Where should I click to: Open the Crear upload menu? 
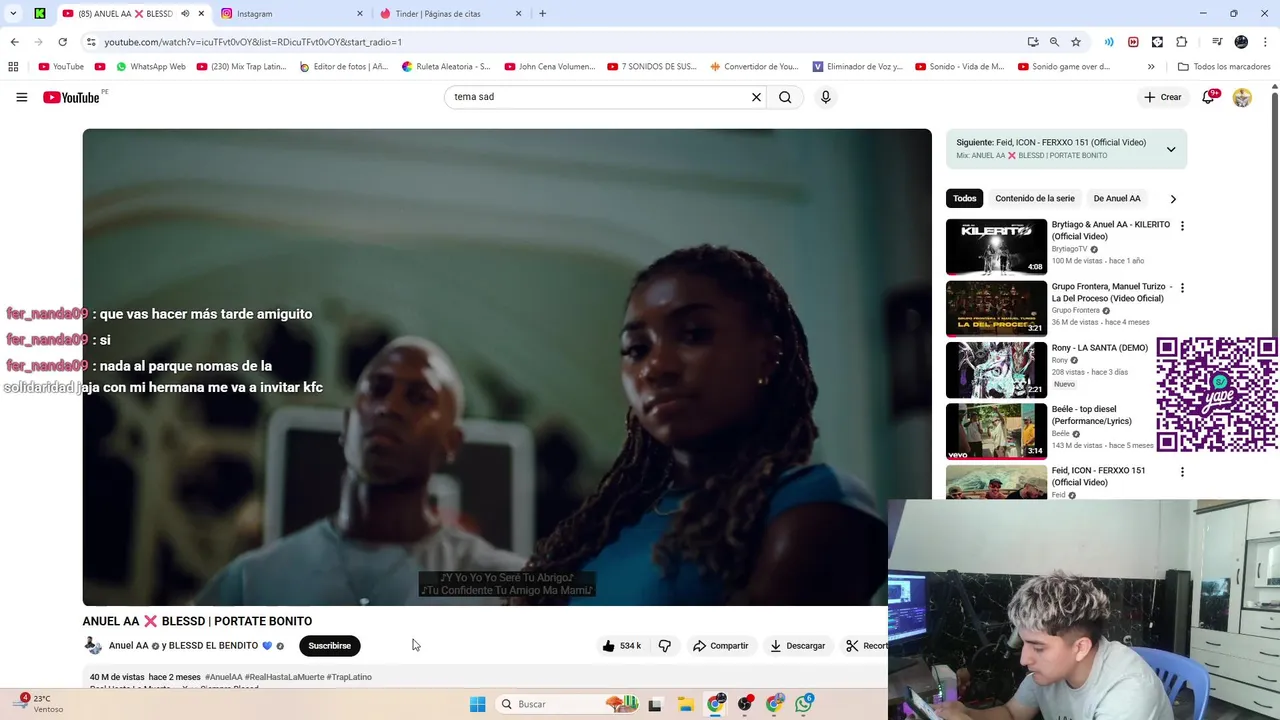click(x=1163, y=97)
